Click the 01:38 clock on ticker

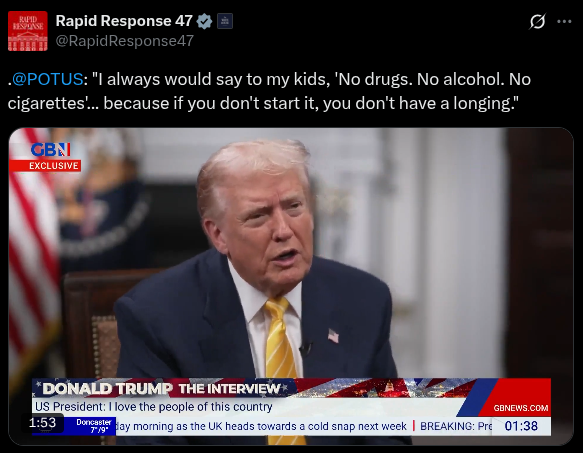(x=521, y=426)
